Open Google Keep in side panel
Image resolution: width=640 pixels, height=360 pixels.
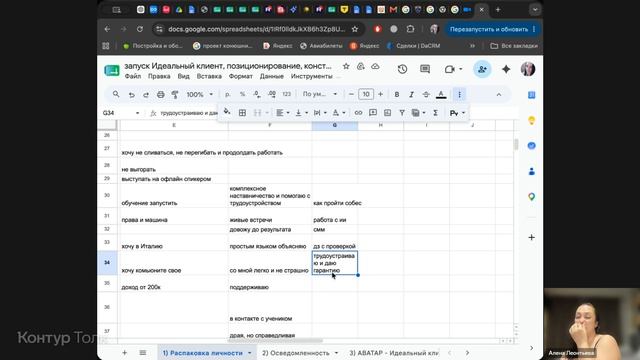[531, 120]
